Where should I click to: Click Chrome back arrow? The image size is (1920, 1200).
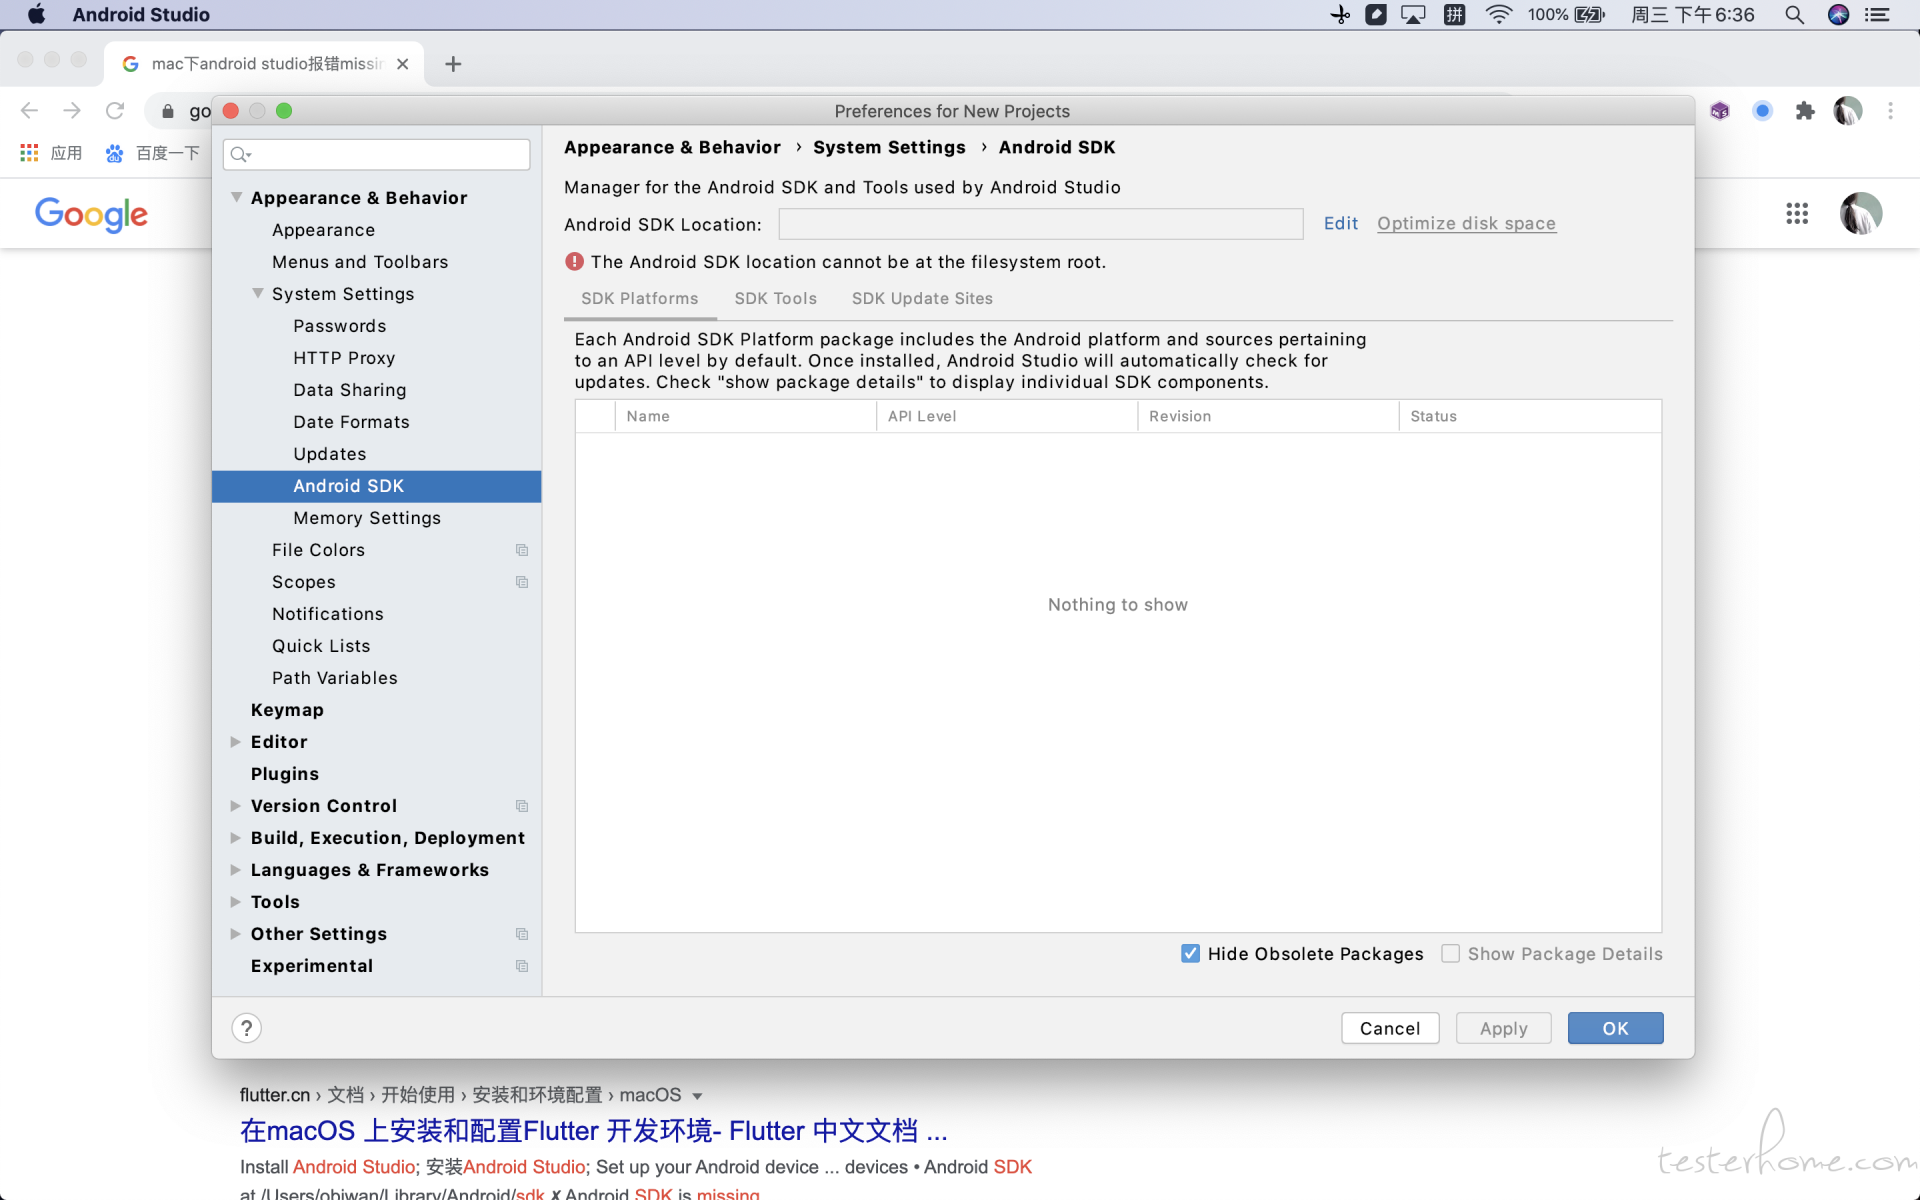[x=29, y=111]
